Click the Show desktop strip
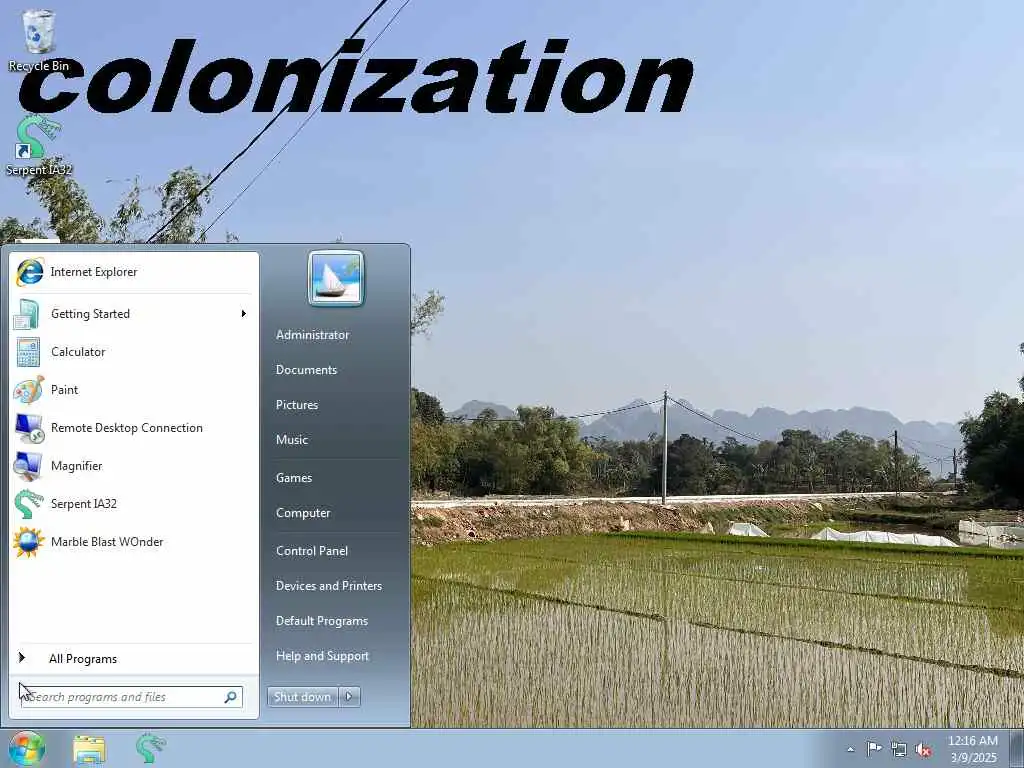 1017,748
